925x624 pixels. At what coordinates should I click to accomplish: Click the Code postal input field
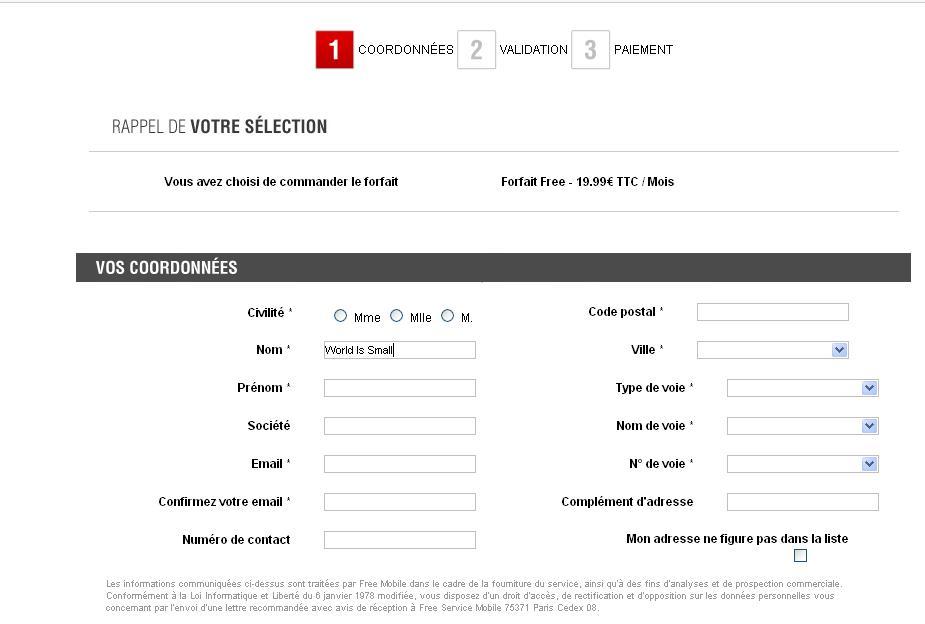coord(772,312)
